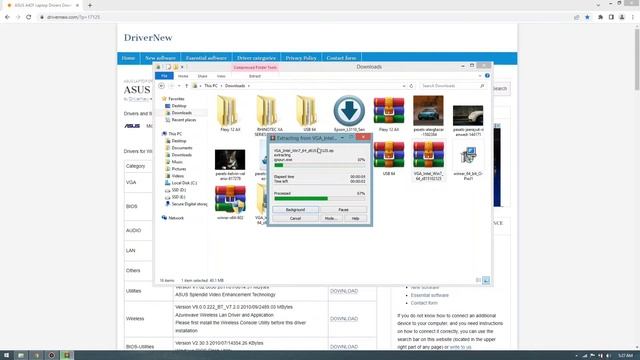Click DOWNLOAD link in the Wireless row

coord(344,319)
